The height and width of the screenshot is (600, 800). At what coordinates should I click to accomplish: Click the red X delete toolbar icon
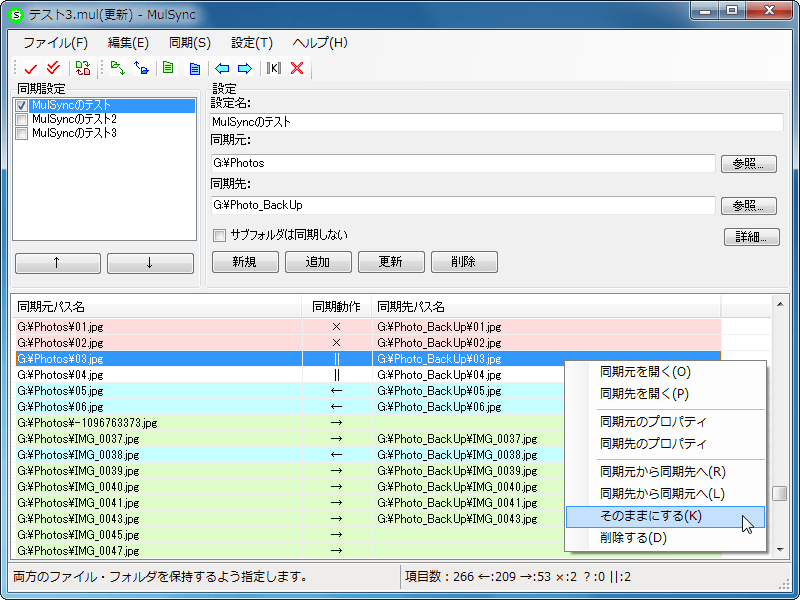tap(297, 68)
